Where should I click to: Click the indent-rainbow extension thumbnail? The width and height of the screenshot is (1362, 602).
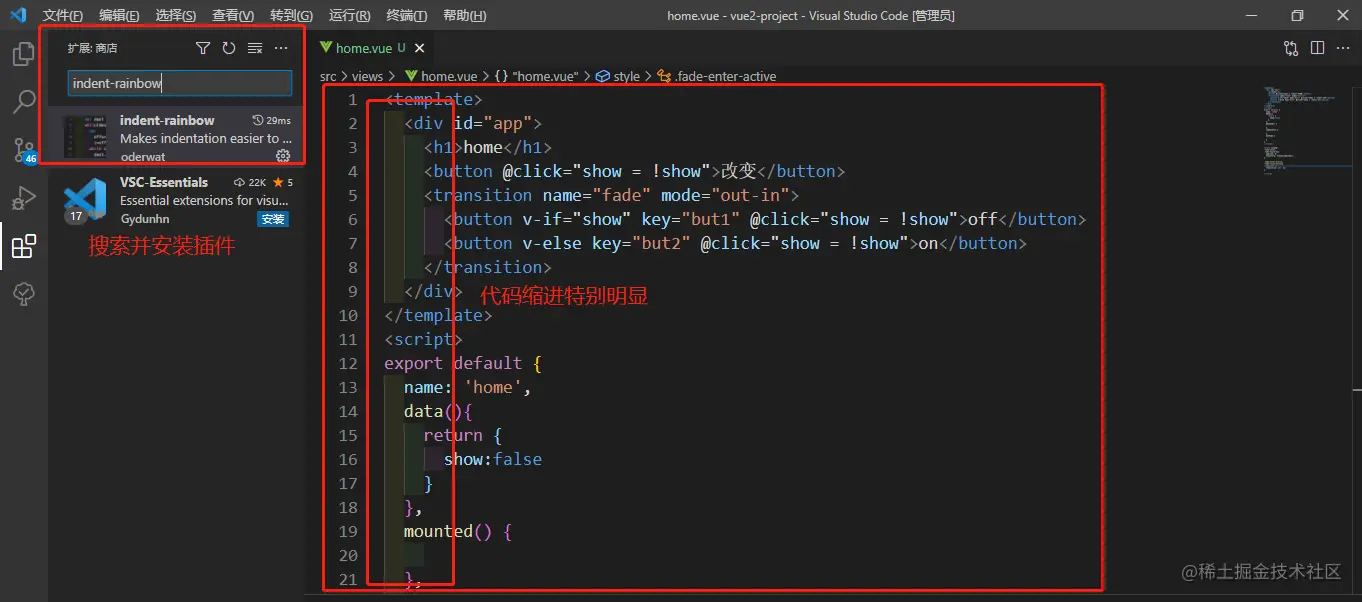point(85,137)
